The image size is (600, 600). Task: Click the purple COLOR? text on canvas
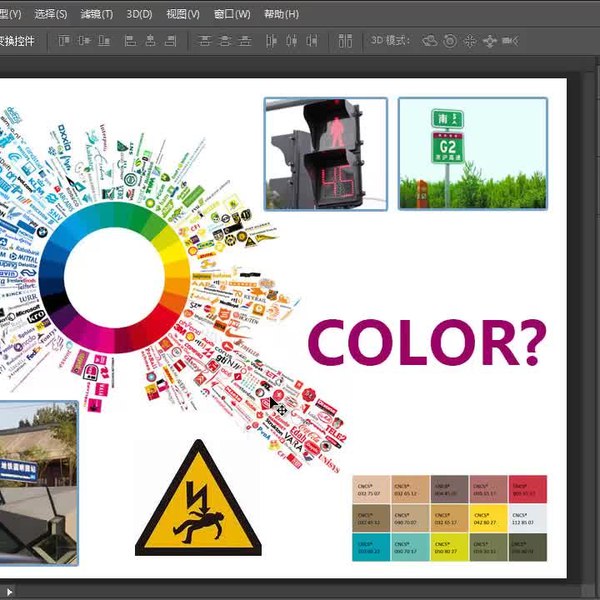coord(427,342)
